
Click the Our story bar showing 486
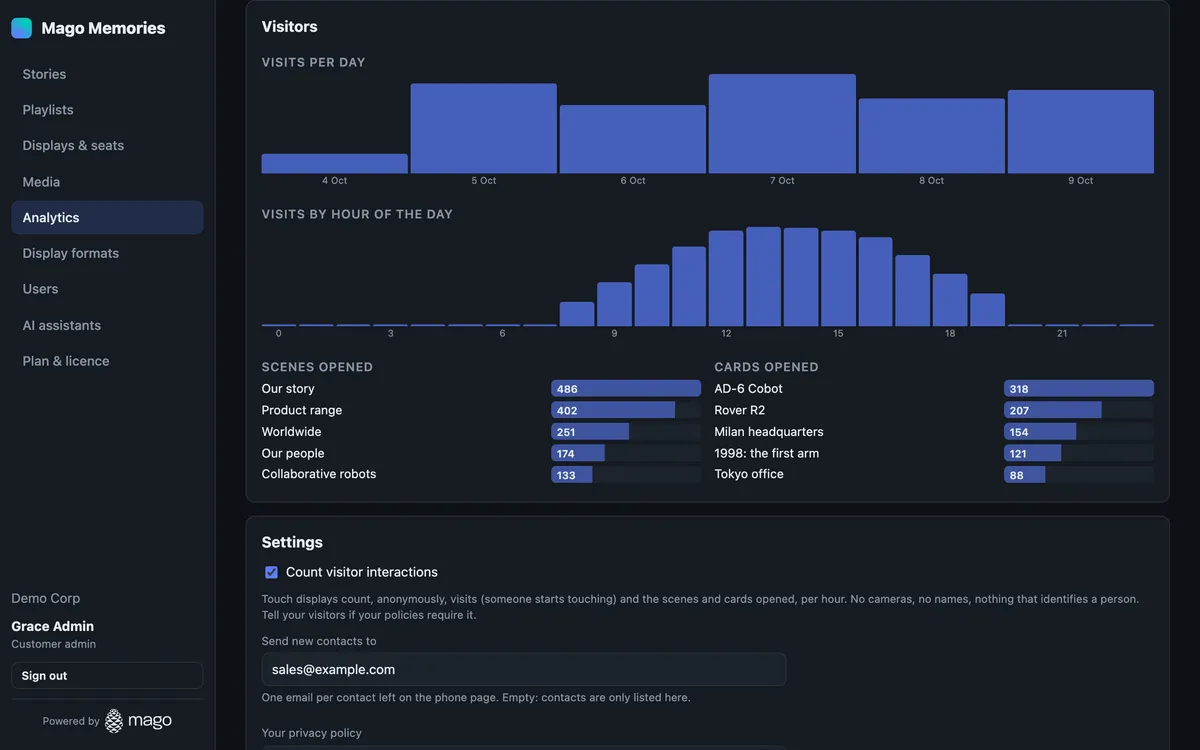tap(626, 389)
